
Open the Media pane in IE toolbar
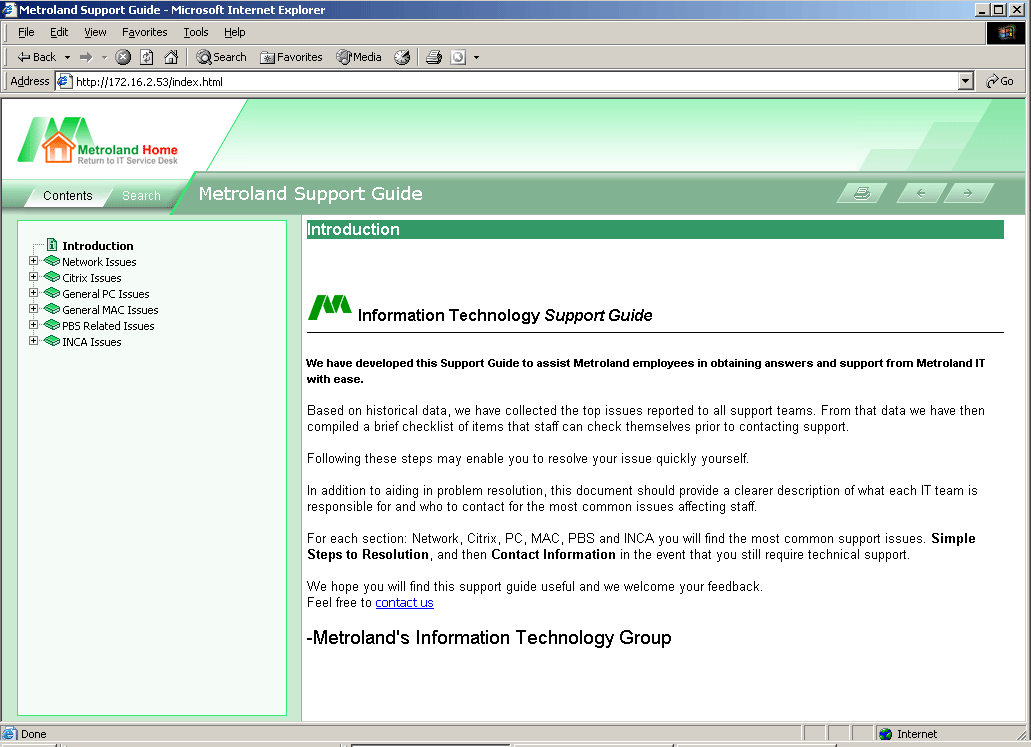click(358, 57)
